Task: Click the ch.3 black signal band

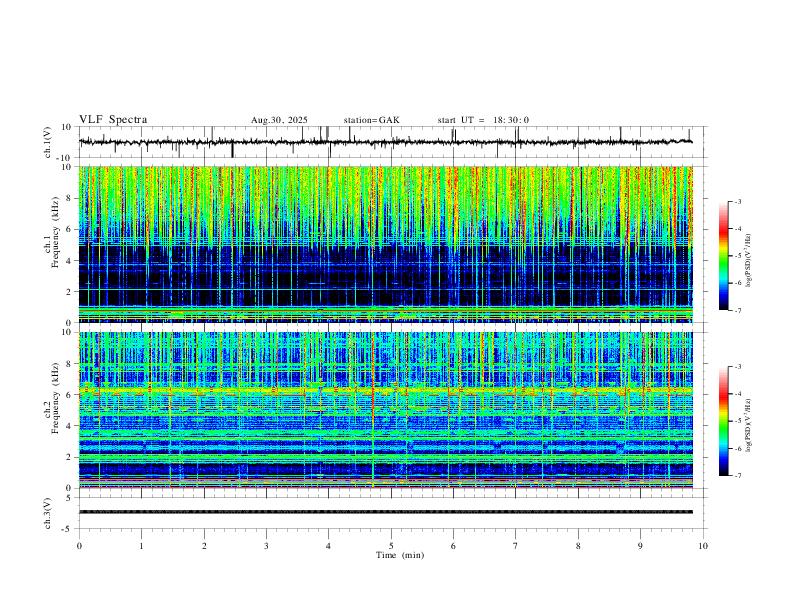Action: [386, 512]
